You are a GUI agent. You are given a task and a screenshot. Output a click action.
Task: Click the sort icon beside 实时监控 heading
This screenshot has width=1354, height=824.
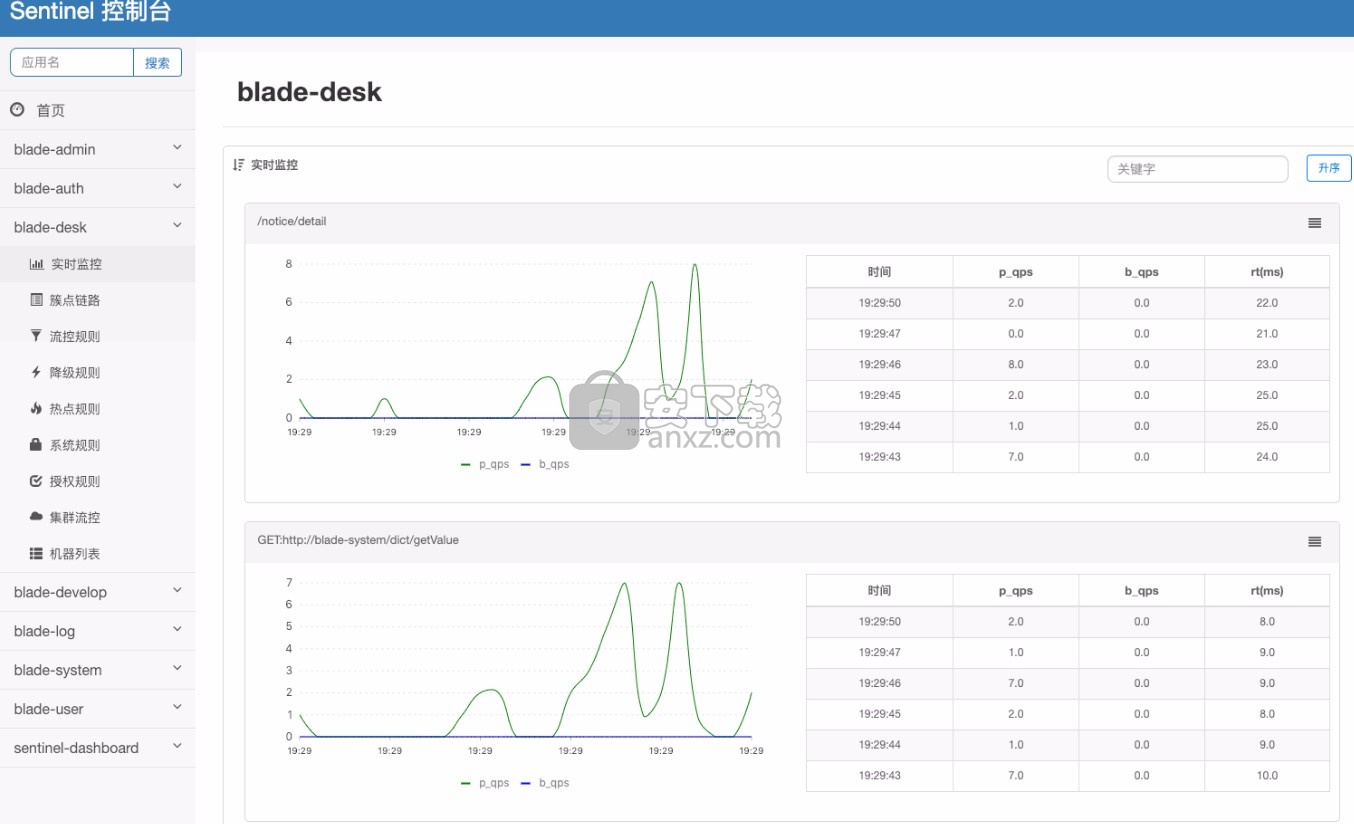click(x=238, y=165)
